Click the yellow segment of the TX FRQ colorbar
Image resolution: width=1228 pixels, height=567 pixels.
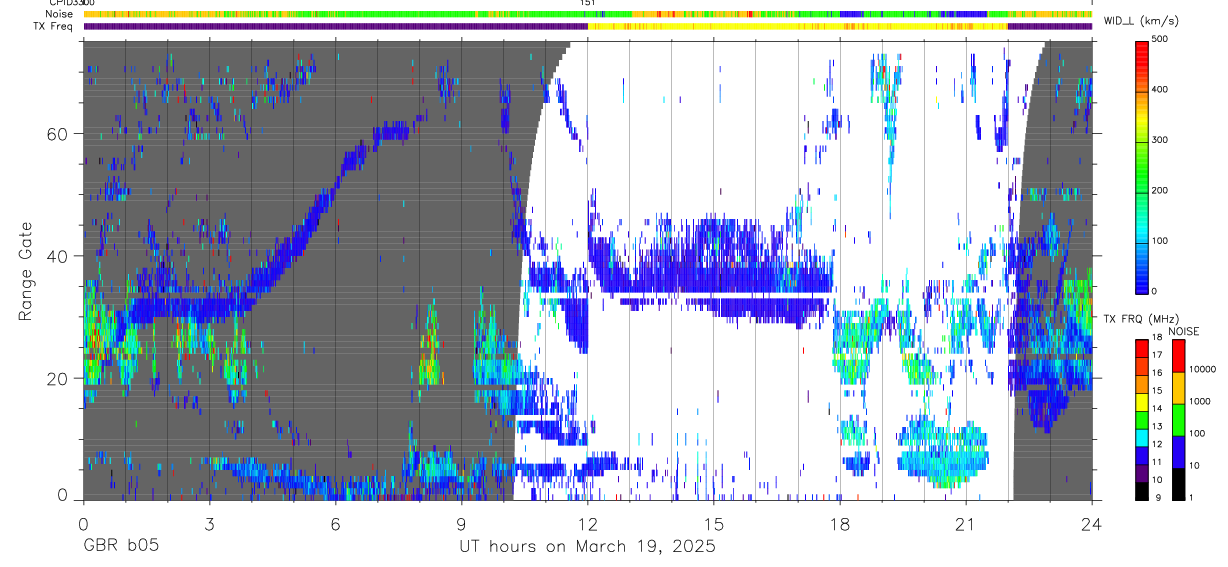1142,402
